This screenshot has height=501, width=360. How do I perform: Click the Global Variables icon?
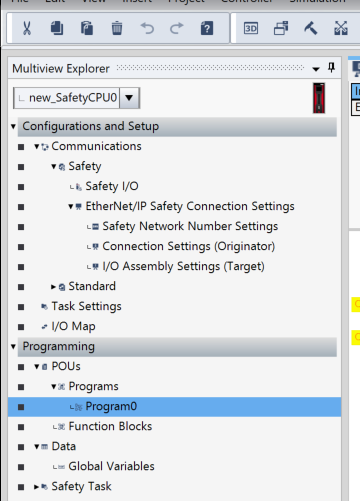(61, 467)
